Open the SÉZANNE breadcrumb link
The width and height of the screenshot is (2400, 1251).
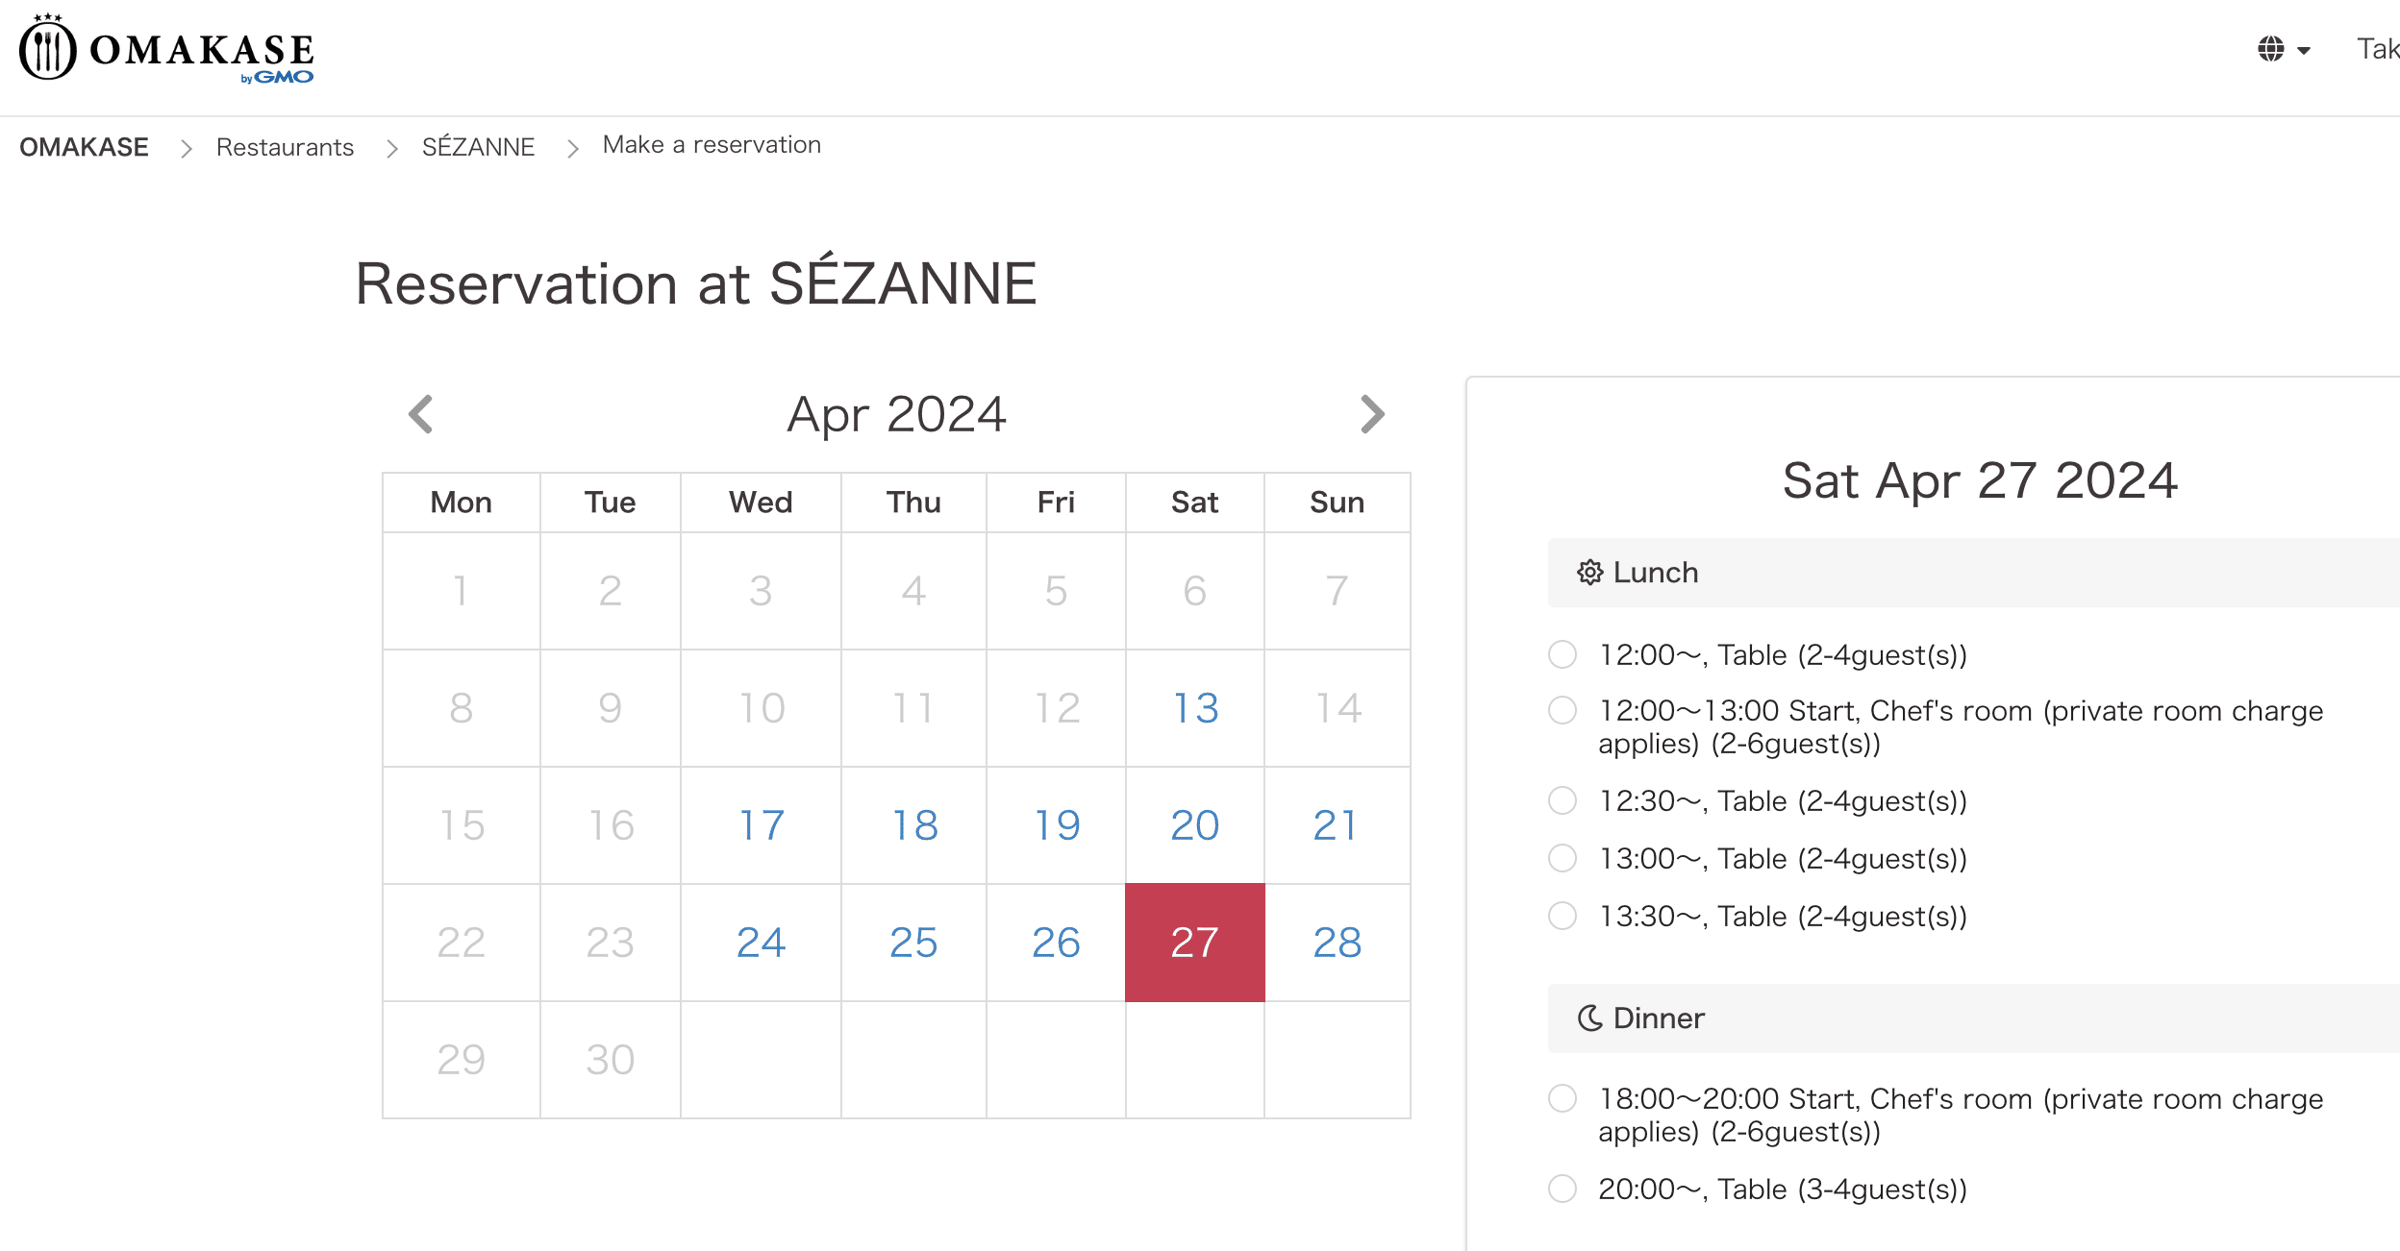click(478, 147)
